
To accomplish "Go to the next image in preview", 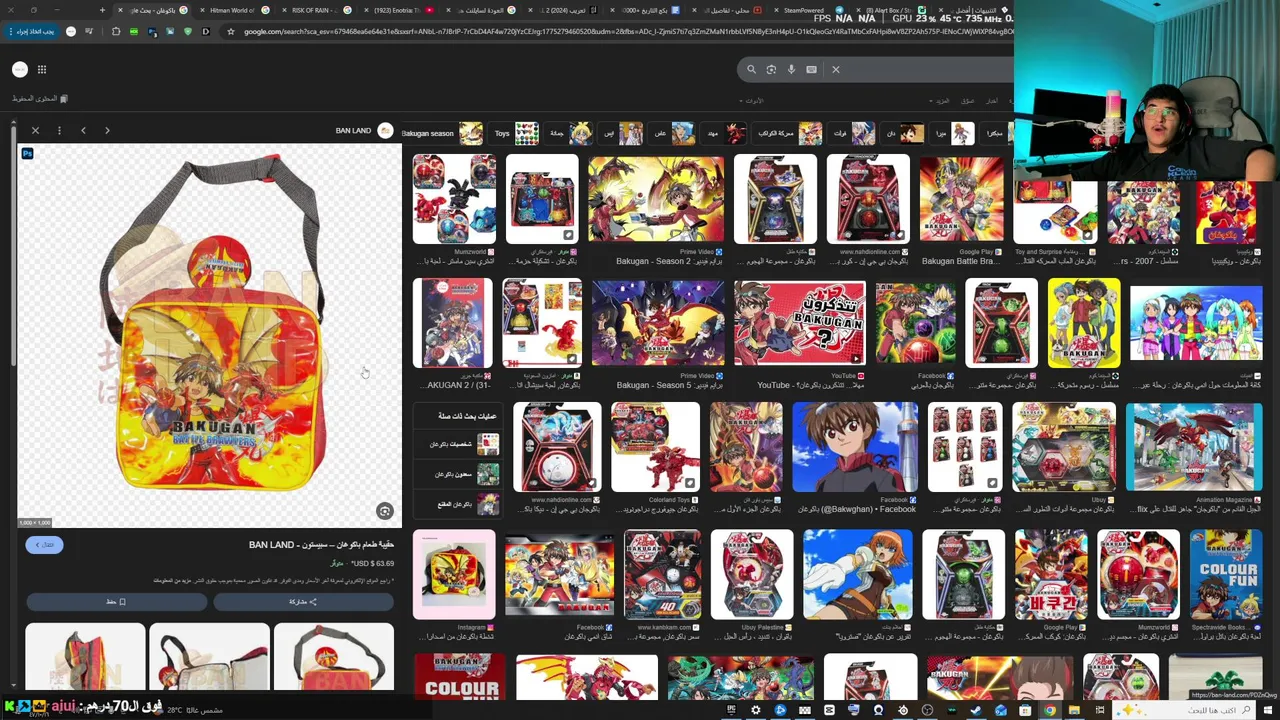I will click(107, 130).
